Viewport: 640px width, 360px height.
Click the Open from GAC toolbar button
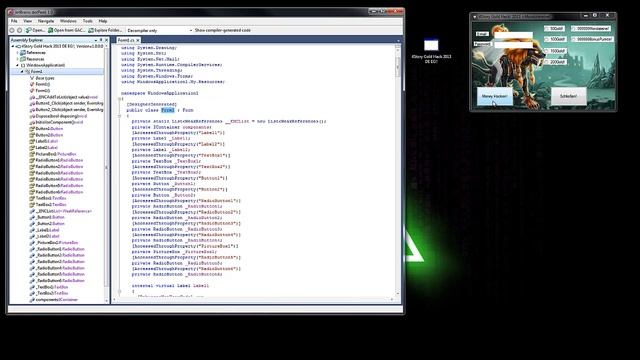[x=67, y=30]
